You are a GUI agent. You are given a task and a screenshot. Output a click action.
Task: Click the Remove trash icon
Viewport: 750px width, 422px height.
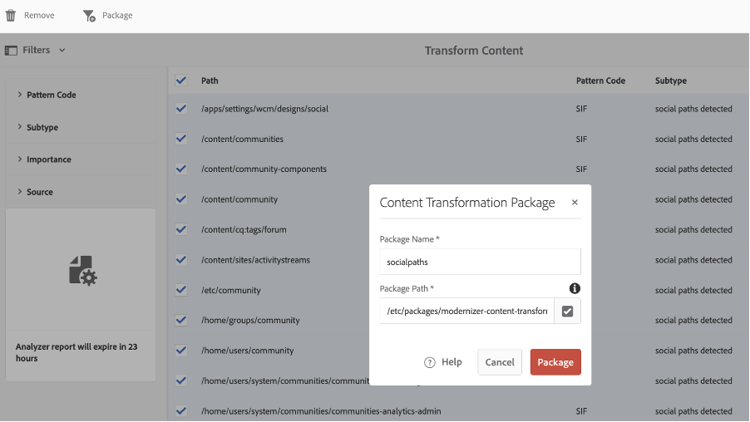(x=11, y=15)
